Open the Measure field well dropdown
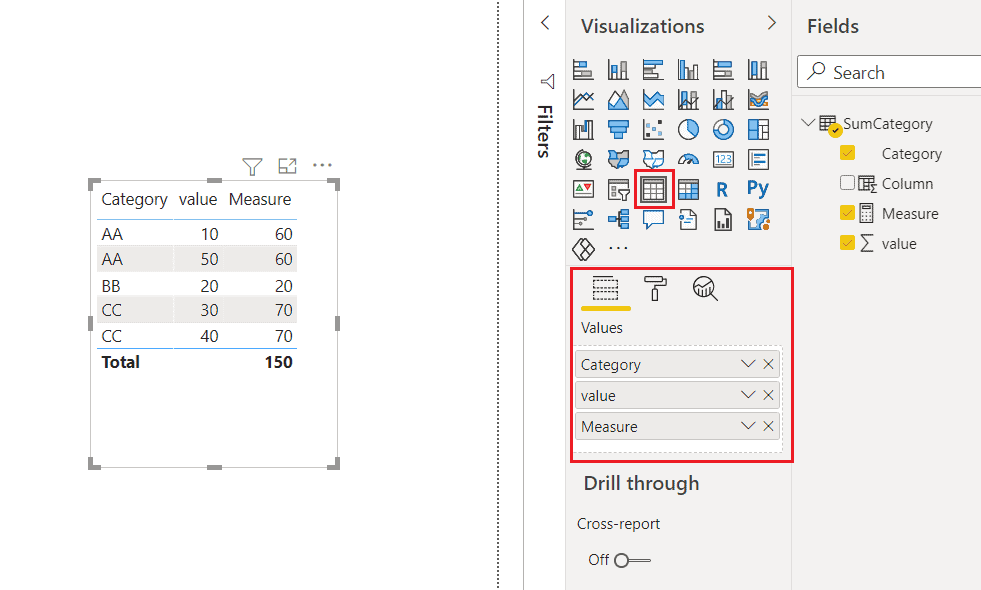Screen dimensions: 981x590 pyautogui.click(x=750, y=425)
